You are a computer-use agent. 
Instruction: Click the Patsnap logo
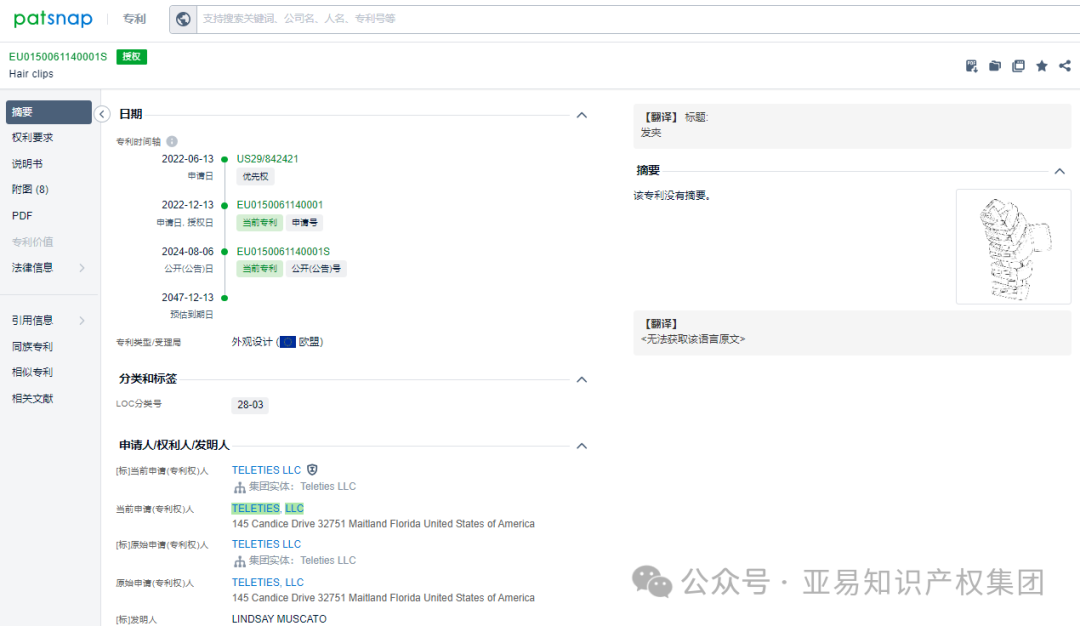(x=53, y=19)
